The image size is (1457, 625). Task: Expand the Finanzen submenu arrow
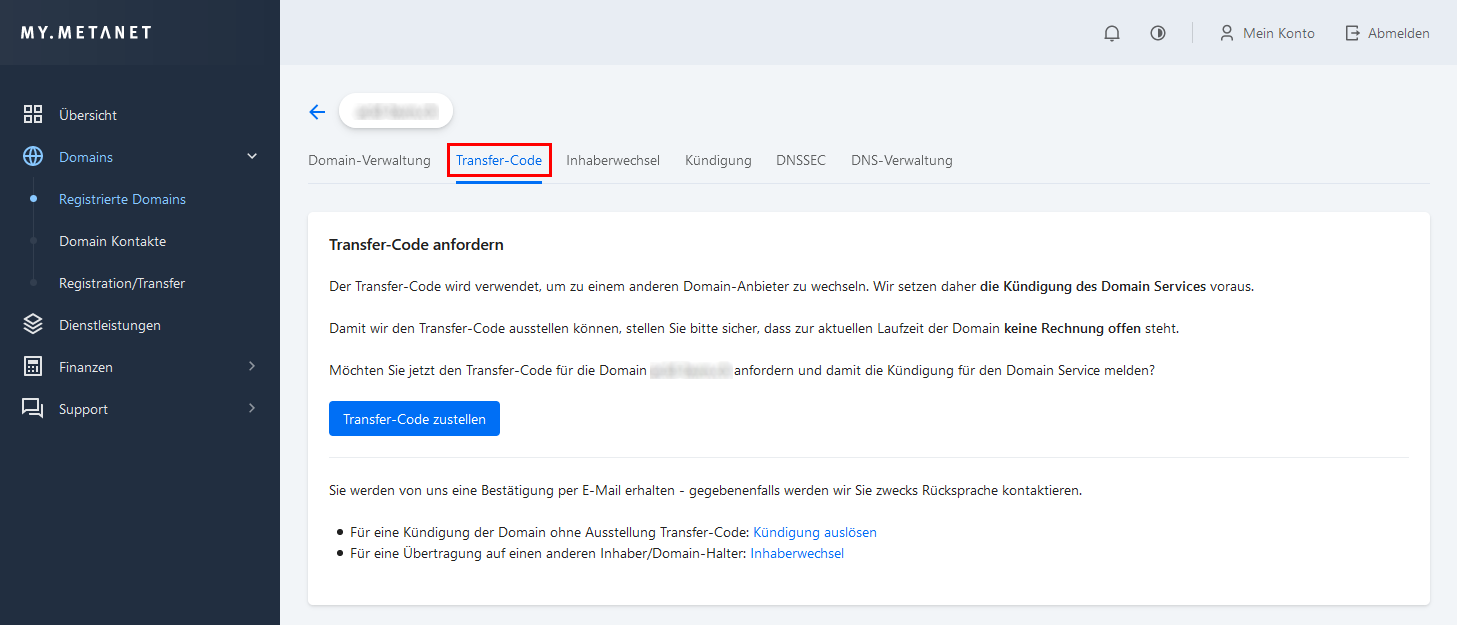[252, 366]
